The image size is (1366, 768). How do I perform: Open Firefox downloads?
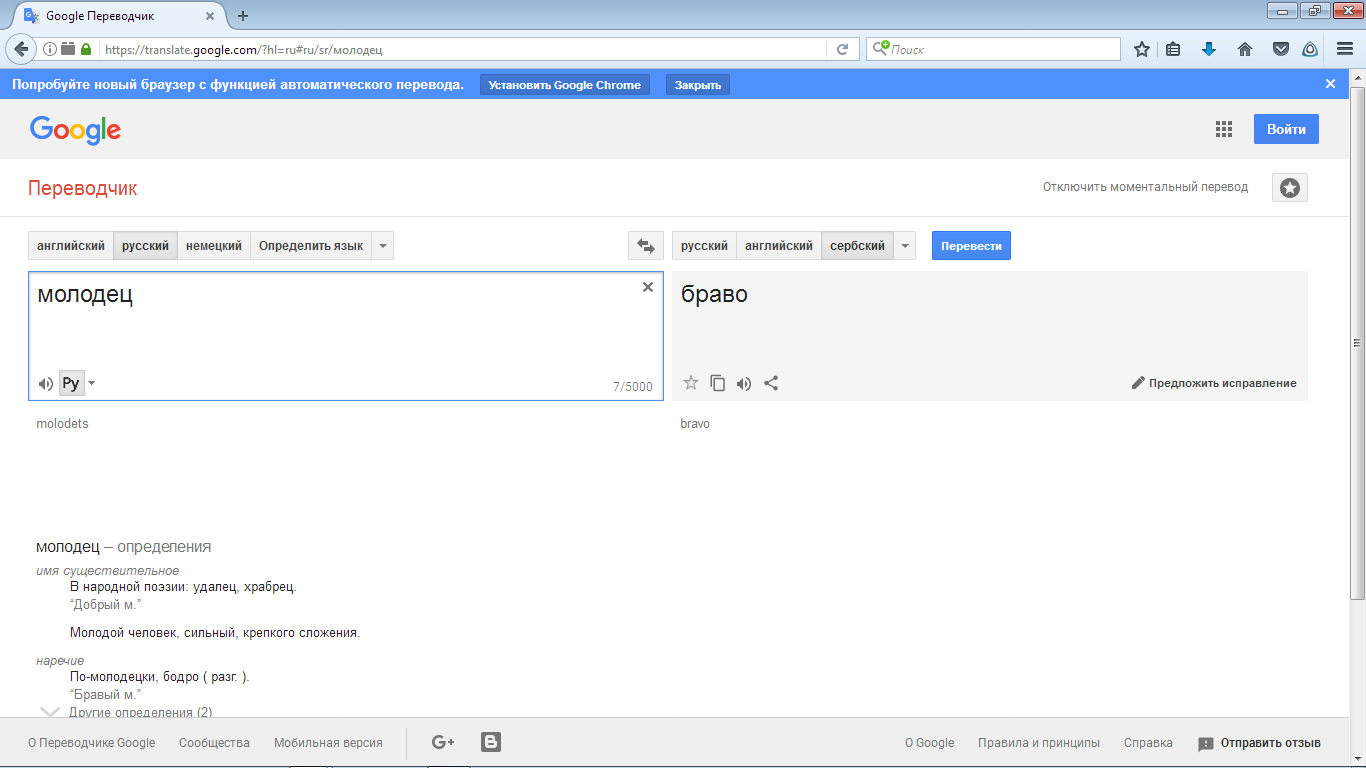pyautogui.click(x=1209, y=49)
